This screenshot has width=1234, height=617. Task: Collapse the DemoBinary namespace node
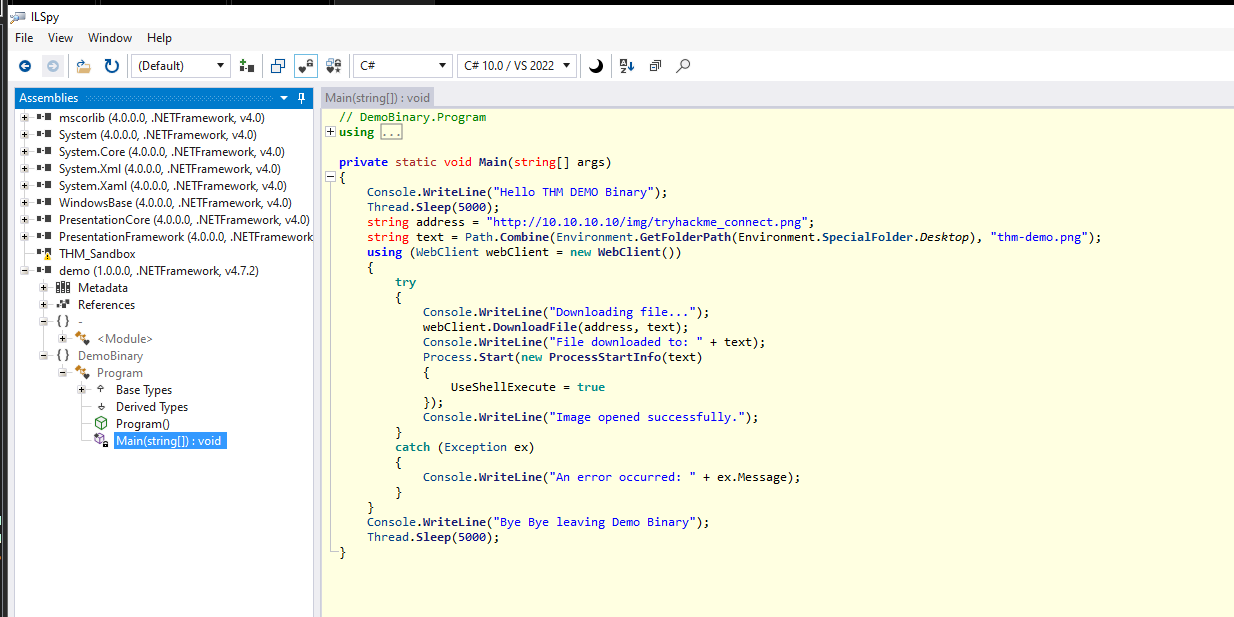44,356
